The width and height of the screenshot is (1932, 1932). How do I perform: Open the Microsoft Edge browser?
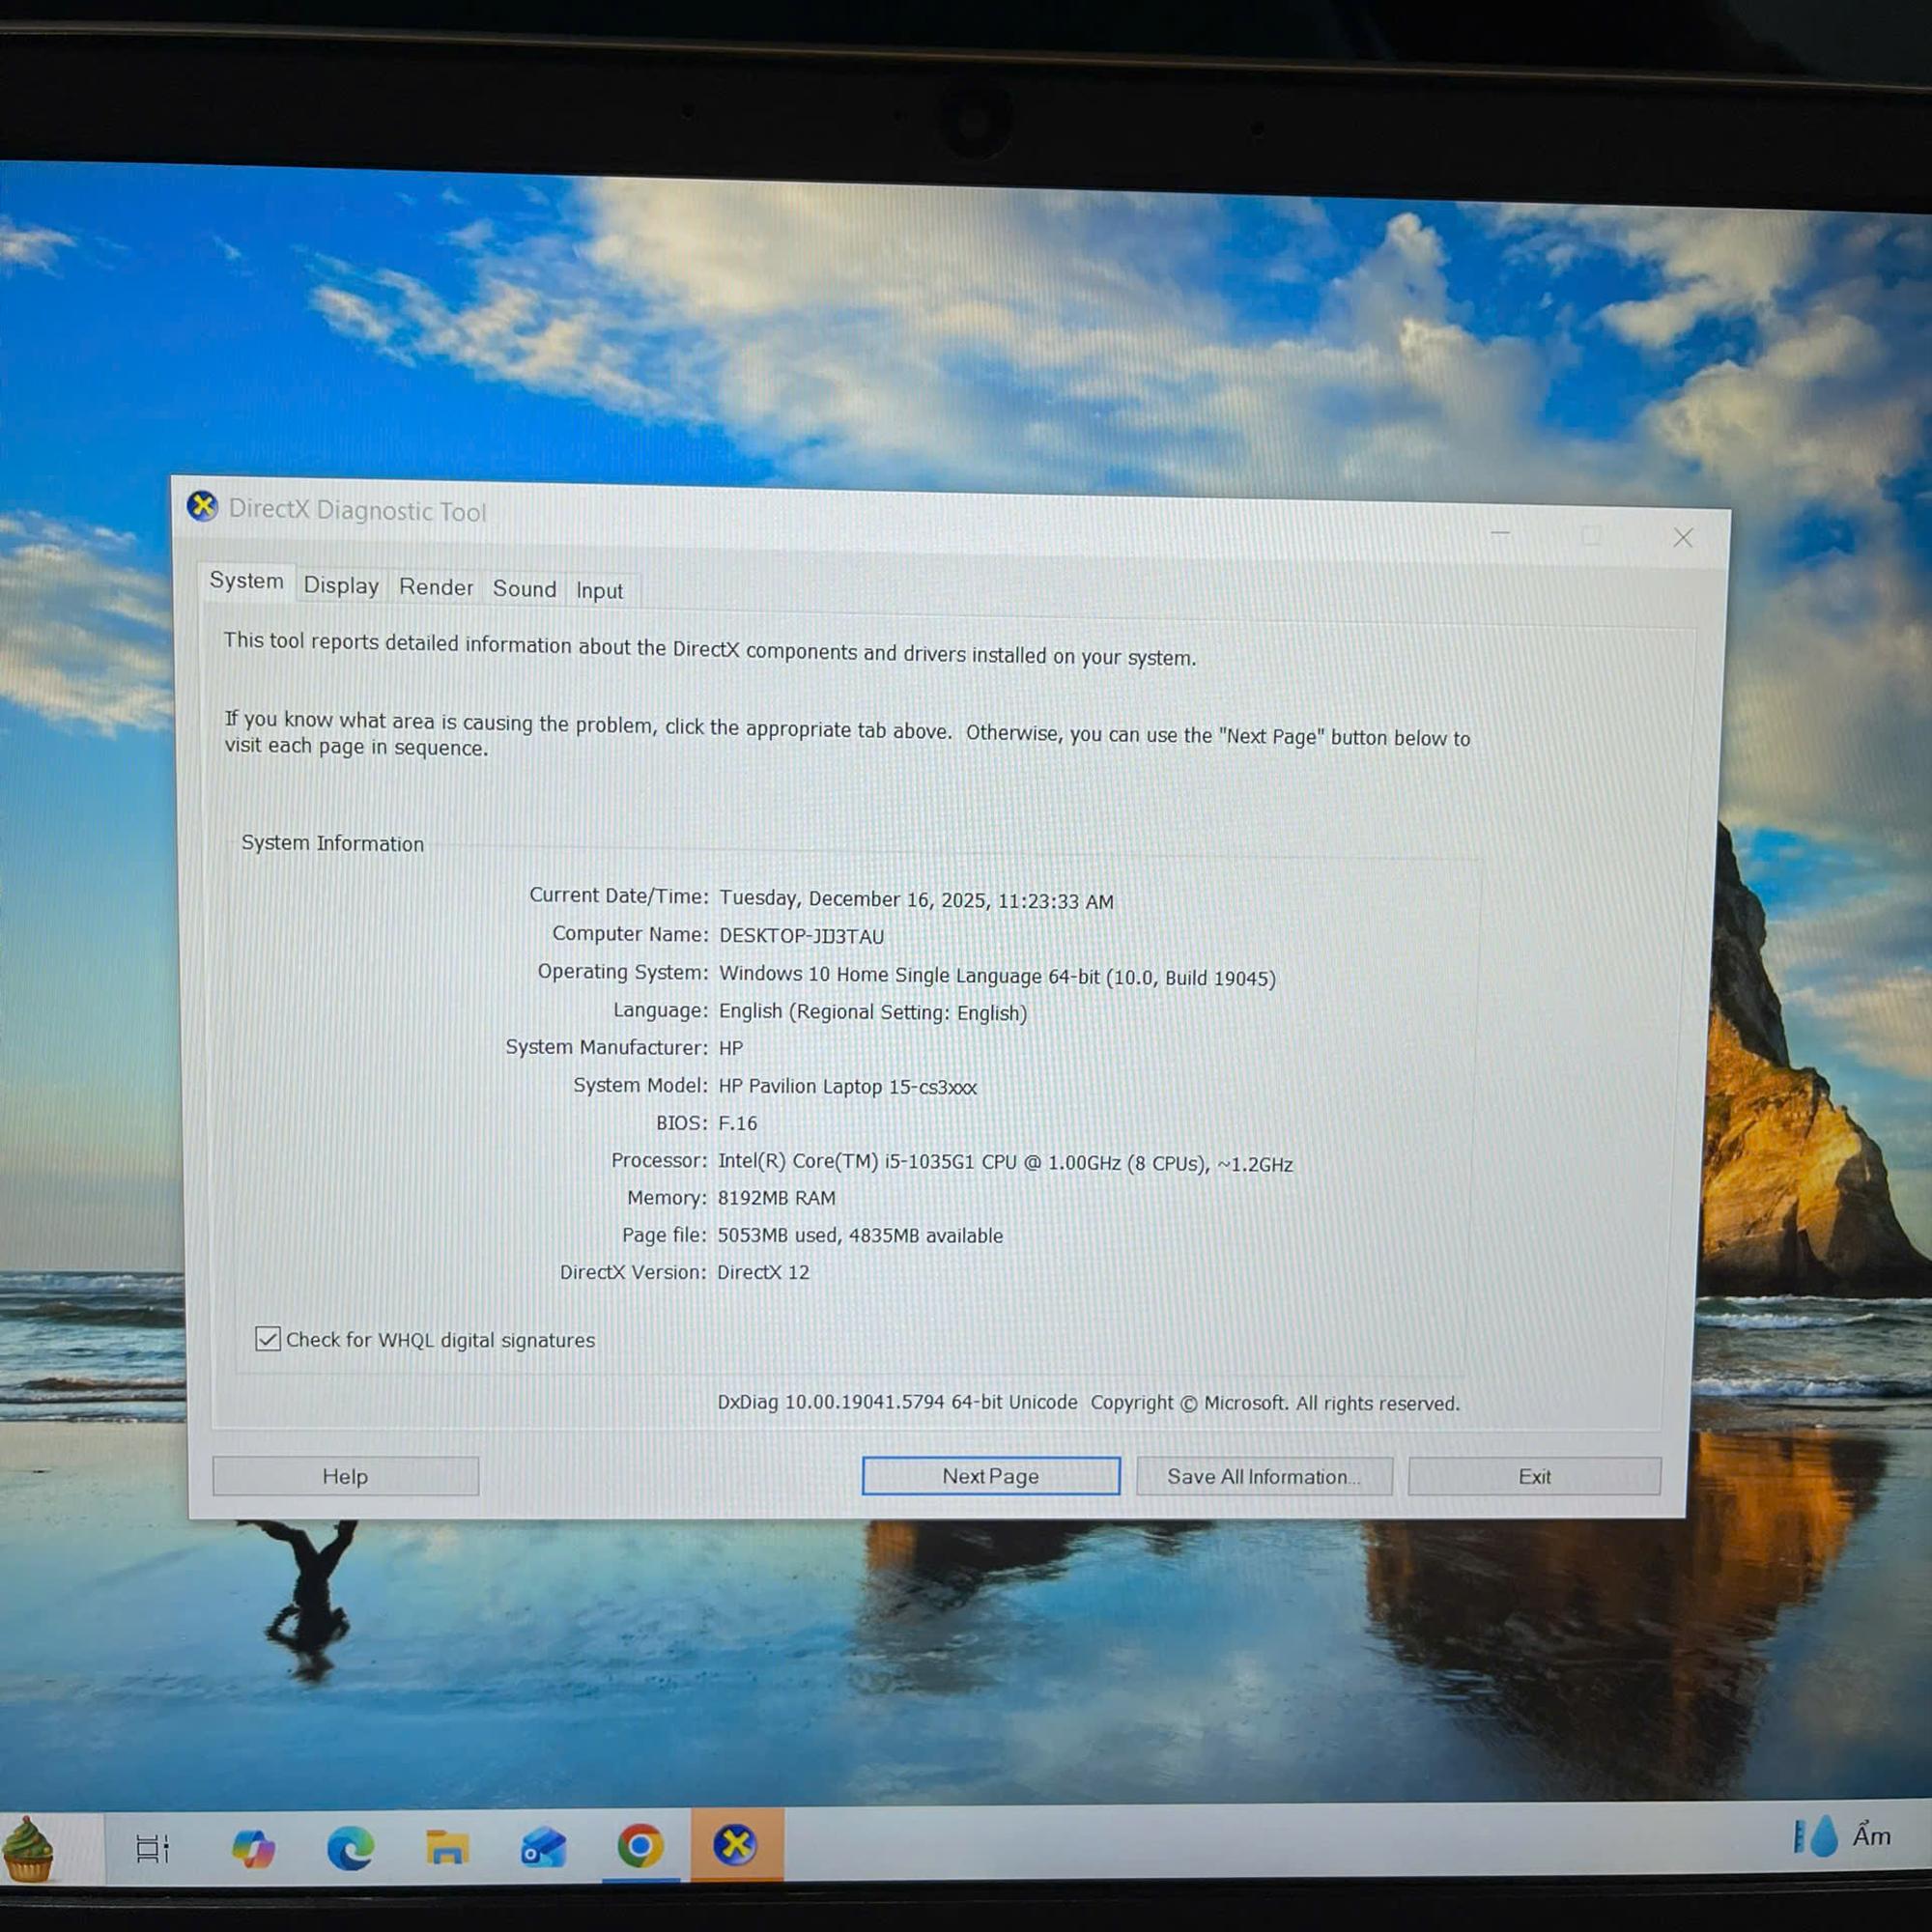tap(350, 1848)
